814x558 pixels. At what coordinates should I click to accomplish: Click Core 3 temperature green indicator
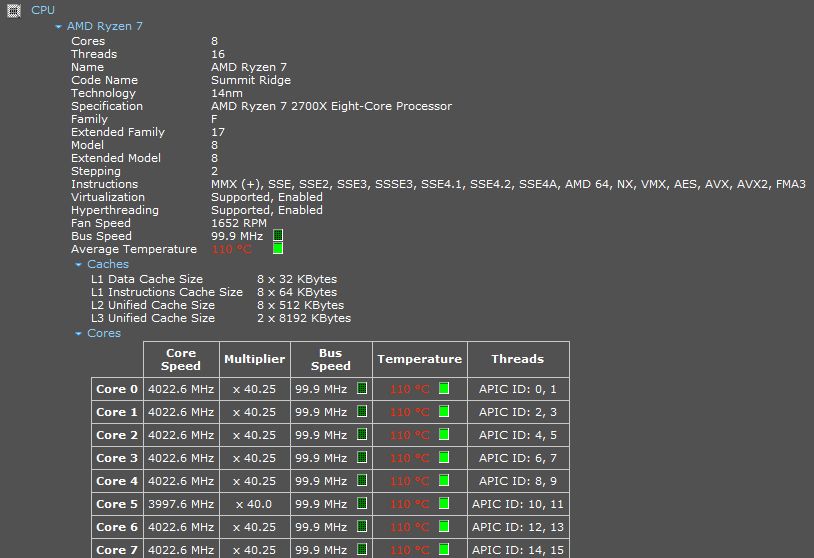pos(444,457)
